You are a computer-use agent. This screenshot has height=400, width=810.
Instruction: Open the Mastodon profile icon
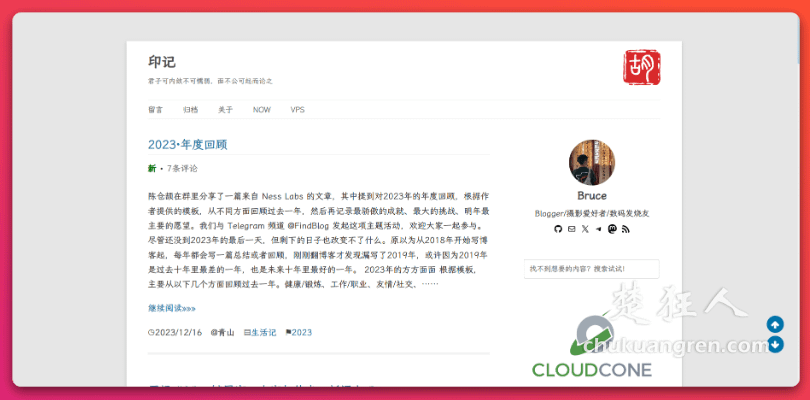(612, 229)
